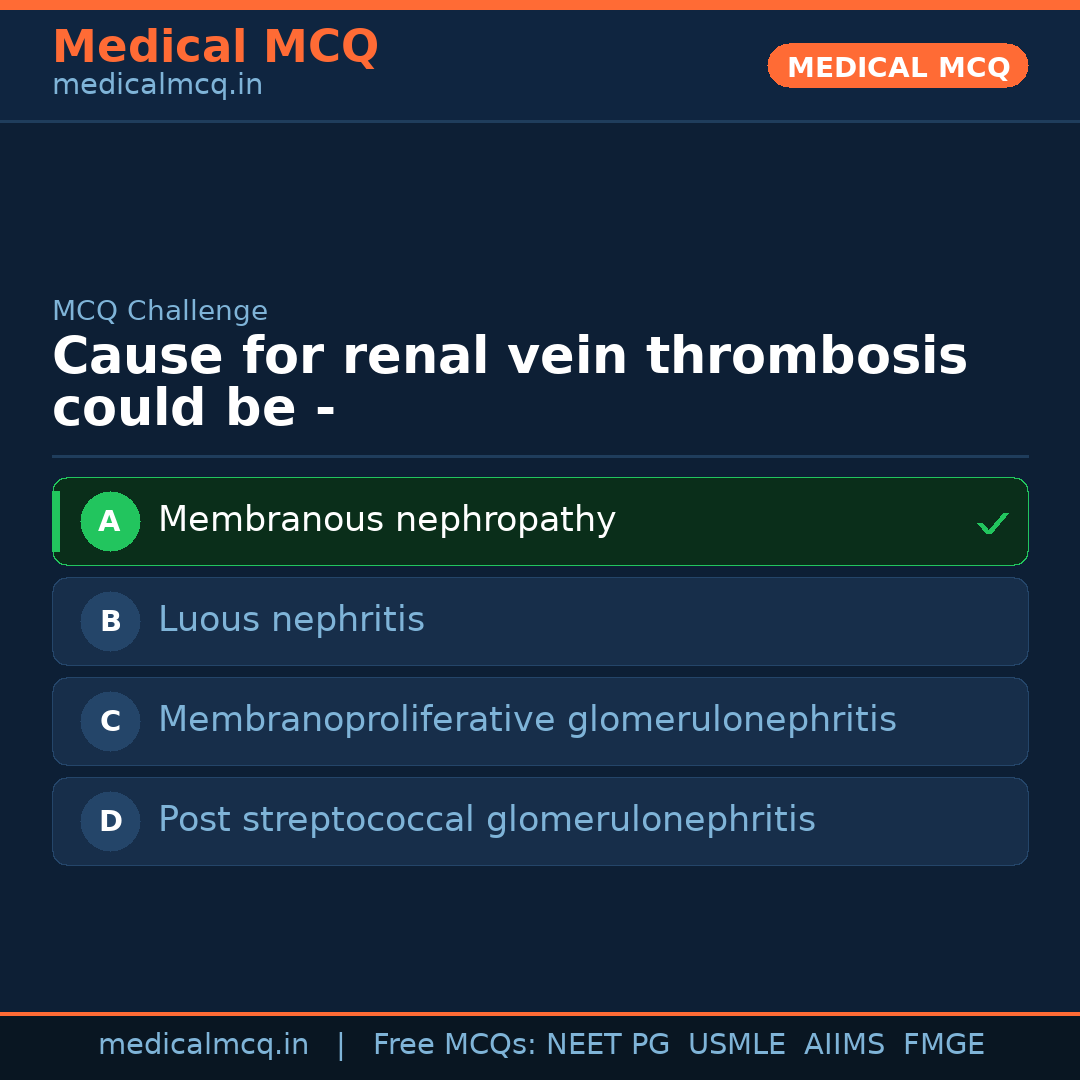1080x1080 pixels.
Task: Click the B option circle icon
Action: 110,621
